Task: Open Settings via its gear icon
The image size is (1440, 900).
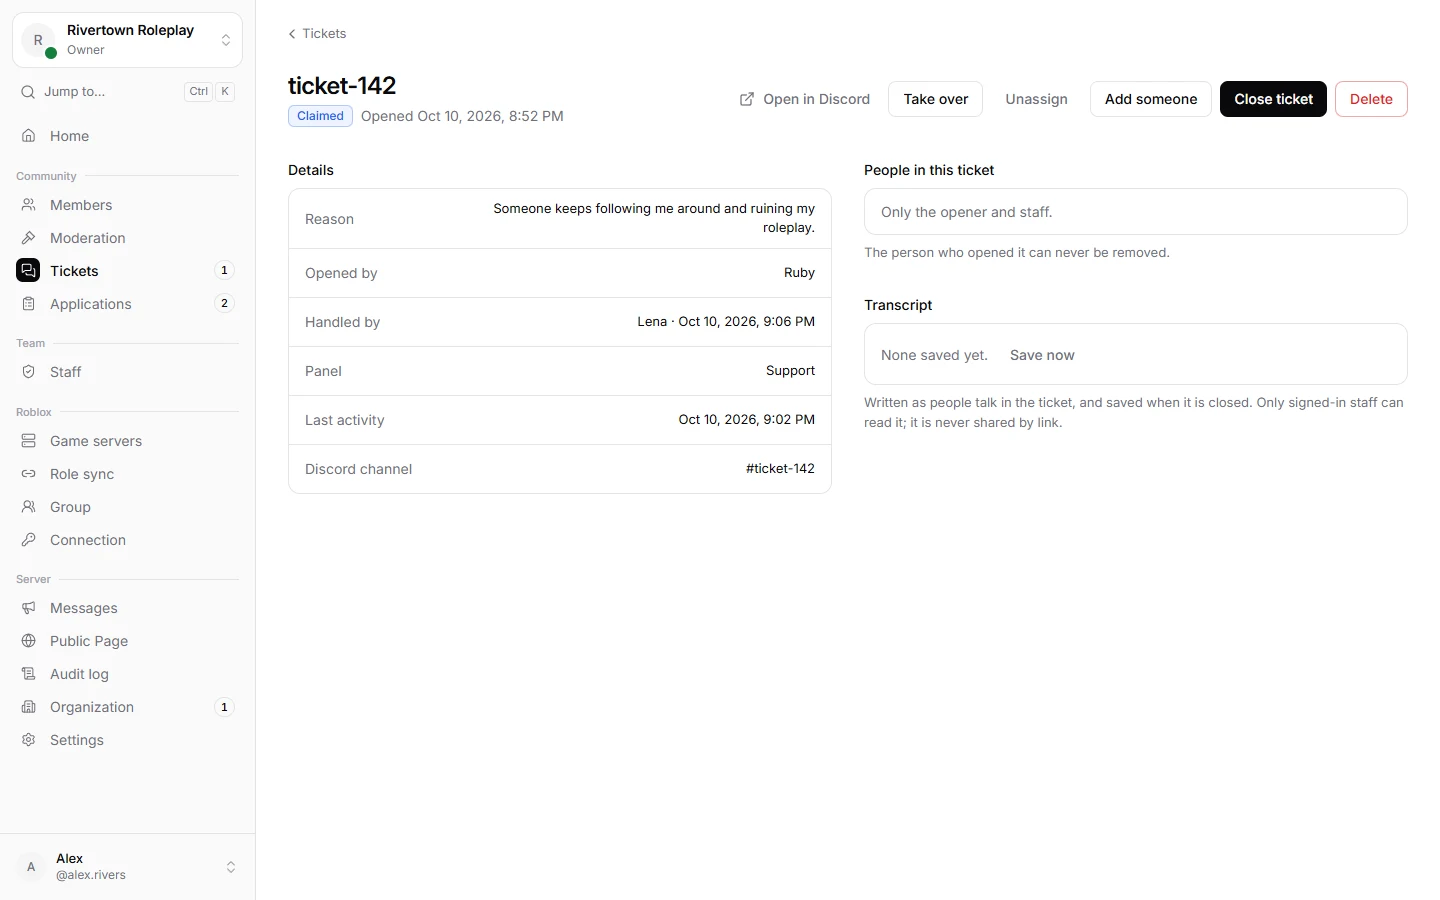Action: tap(29, 740)
